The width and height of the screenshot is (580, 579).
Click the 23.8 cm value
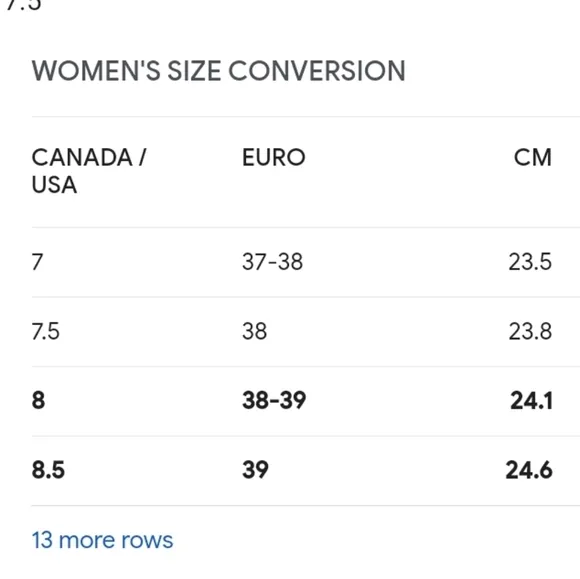click(530, 331)
